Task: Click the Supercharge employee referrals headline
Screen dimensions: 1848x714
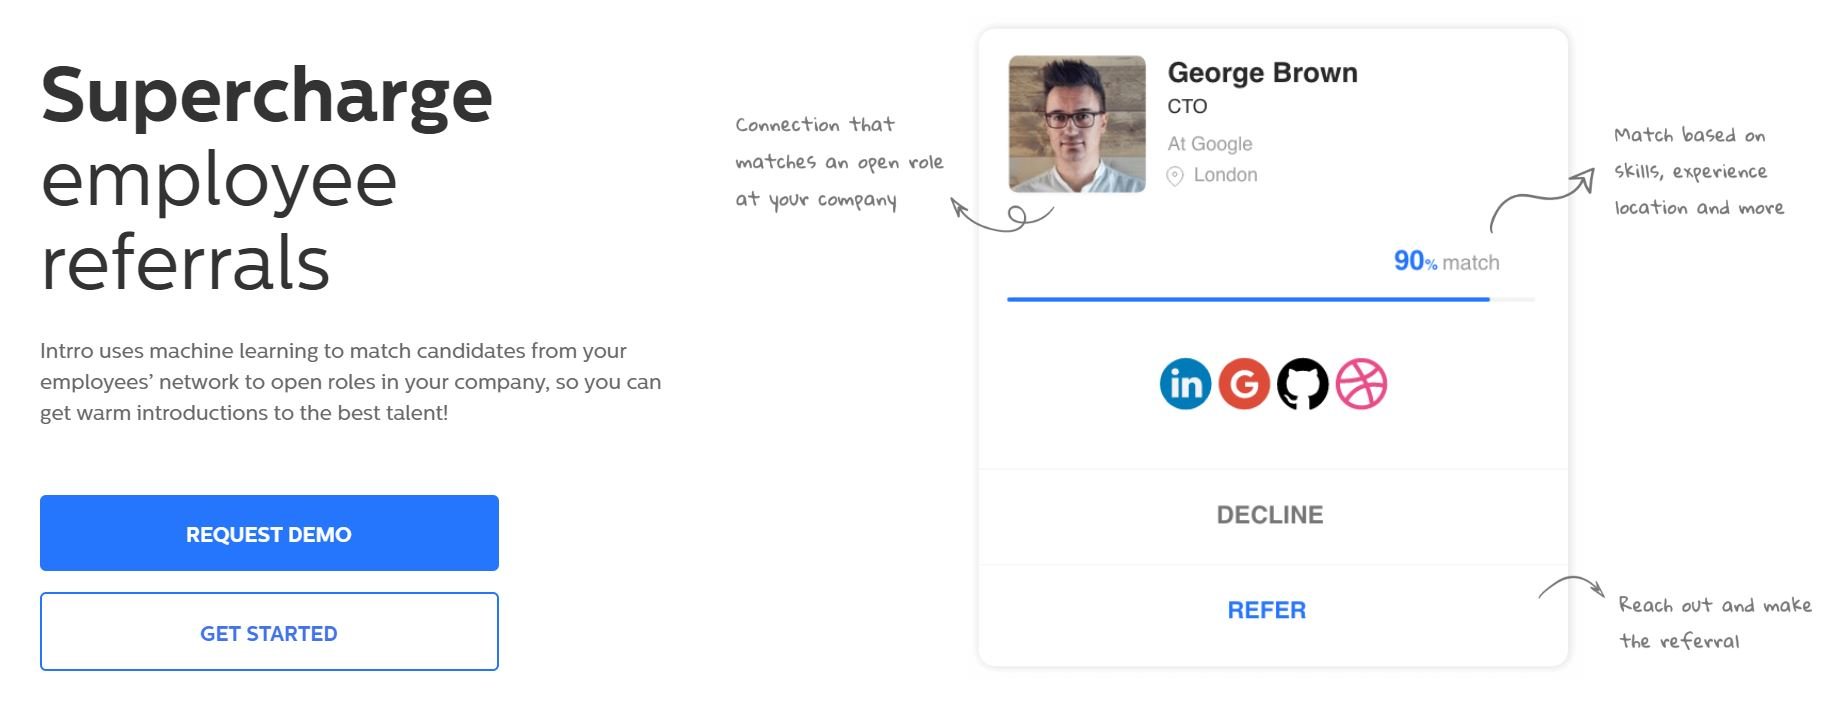Action: [267, 178]
